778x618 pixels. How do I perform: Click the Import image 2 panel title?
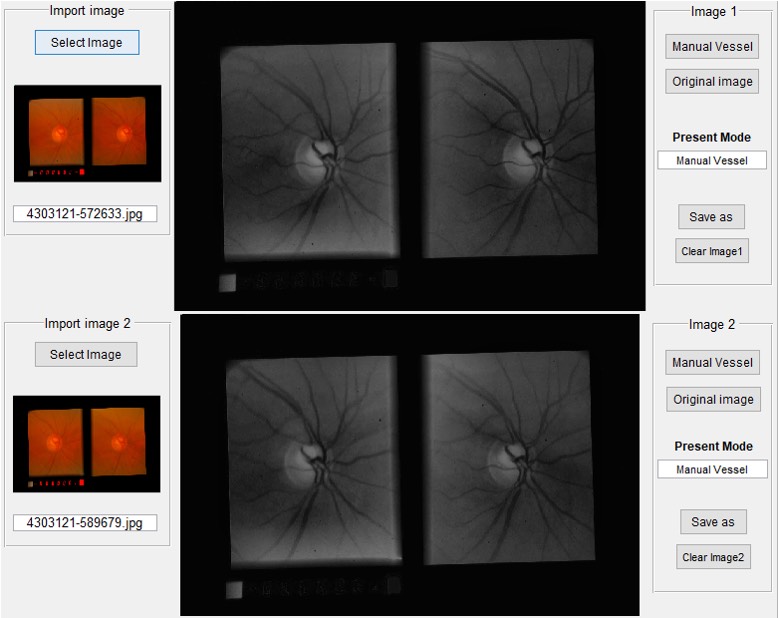pyautogui.click(x=87, y=323)
